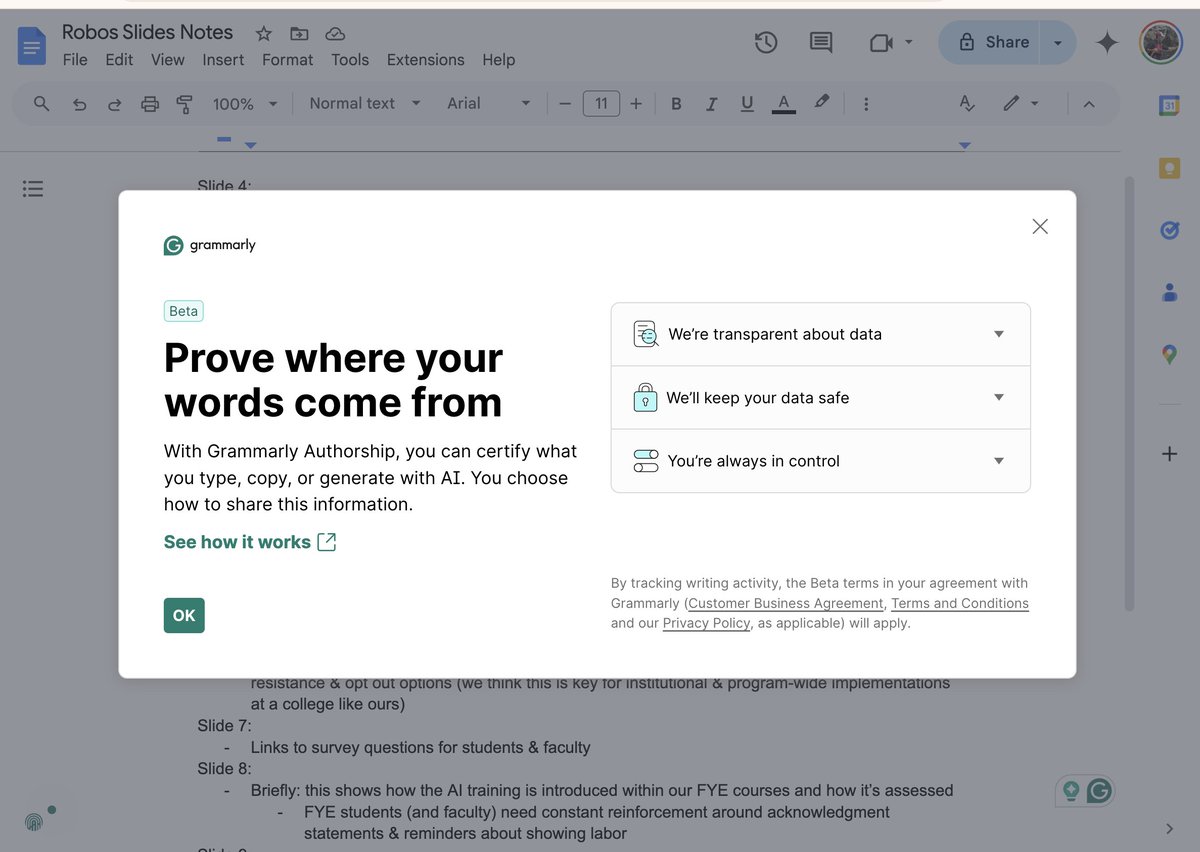Open the Google Maps side panel
The width and height of the screenshot is (1200, 852).
click(1169, 354)
